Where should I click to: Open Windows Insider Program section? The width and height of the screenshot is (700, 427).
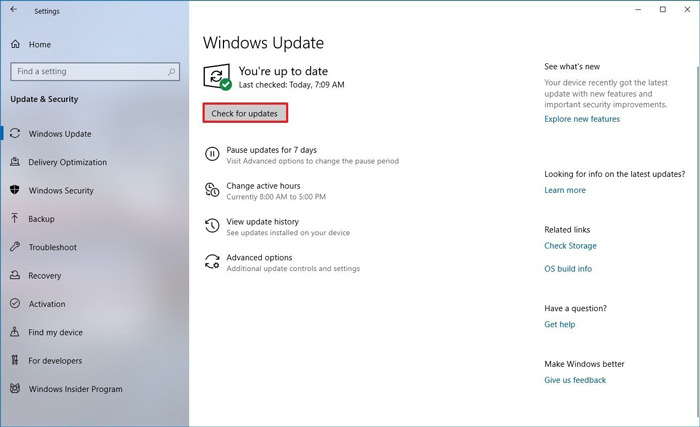(75, 389)
